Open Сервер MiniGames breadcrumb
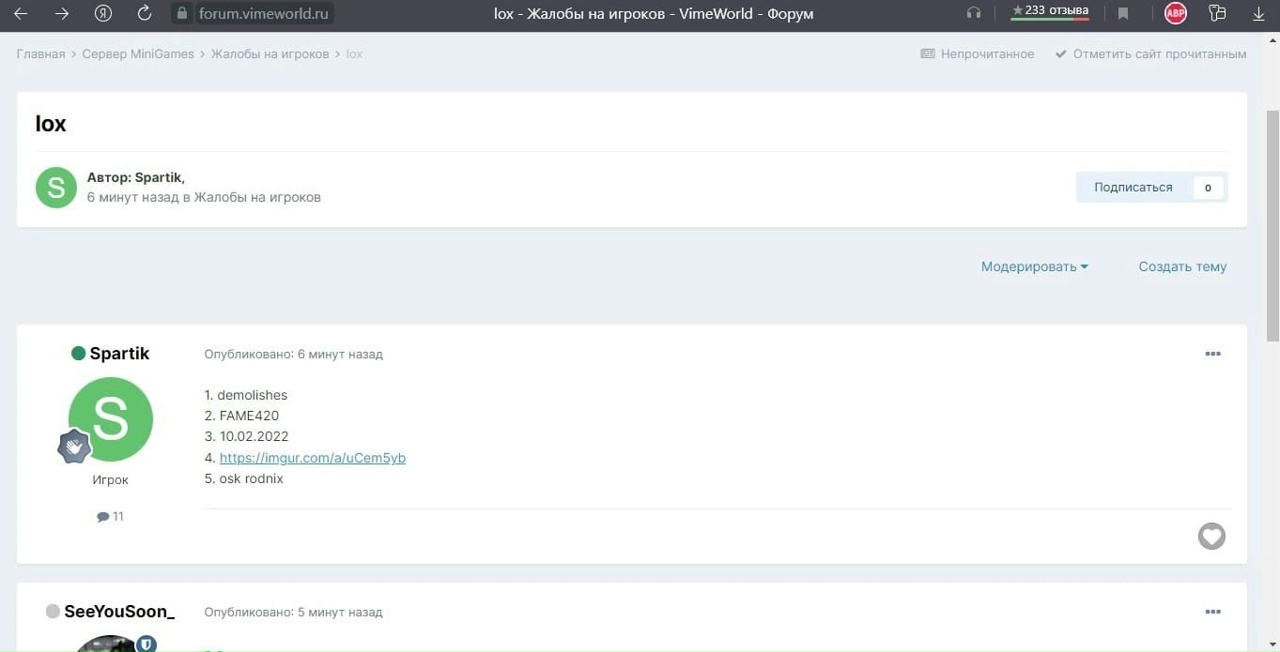The height and width of the screenshot is (652, 1280). coord(138,54)
